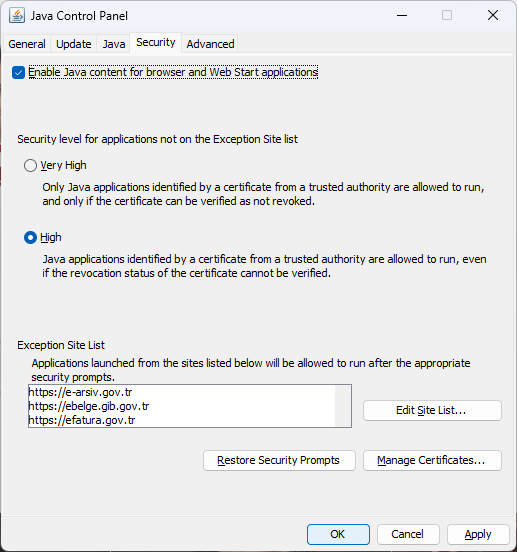Switch to the Update tab
The image size is (518, 552).
pos(74,44)
